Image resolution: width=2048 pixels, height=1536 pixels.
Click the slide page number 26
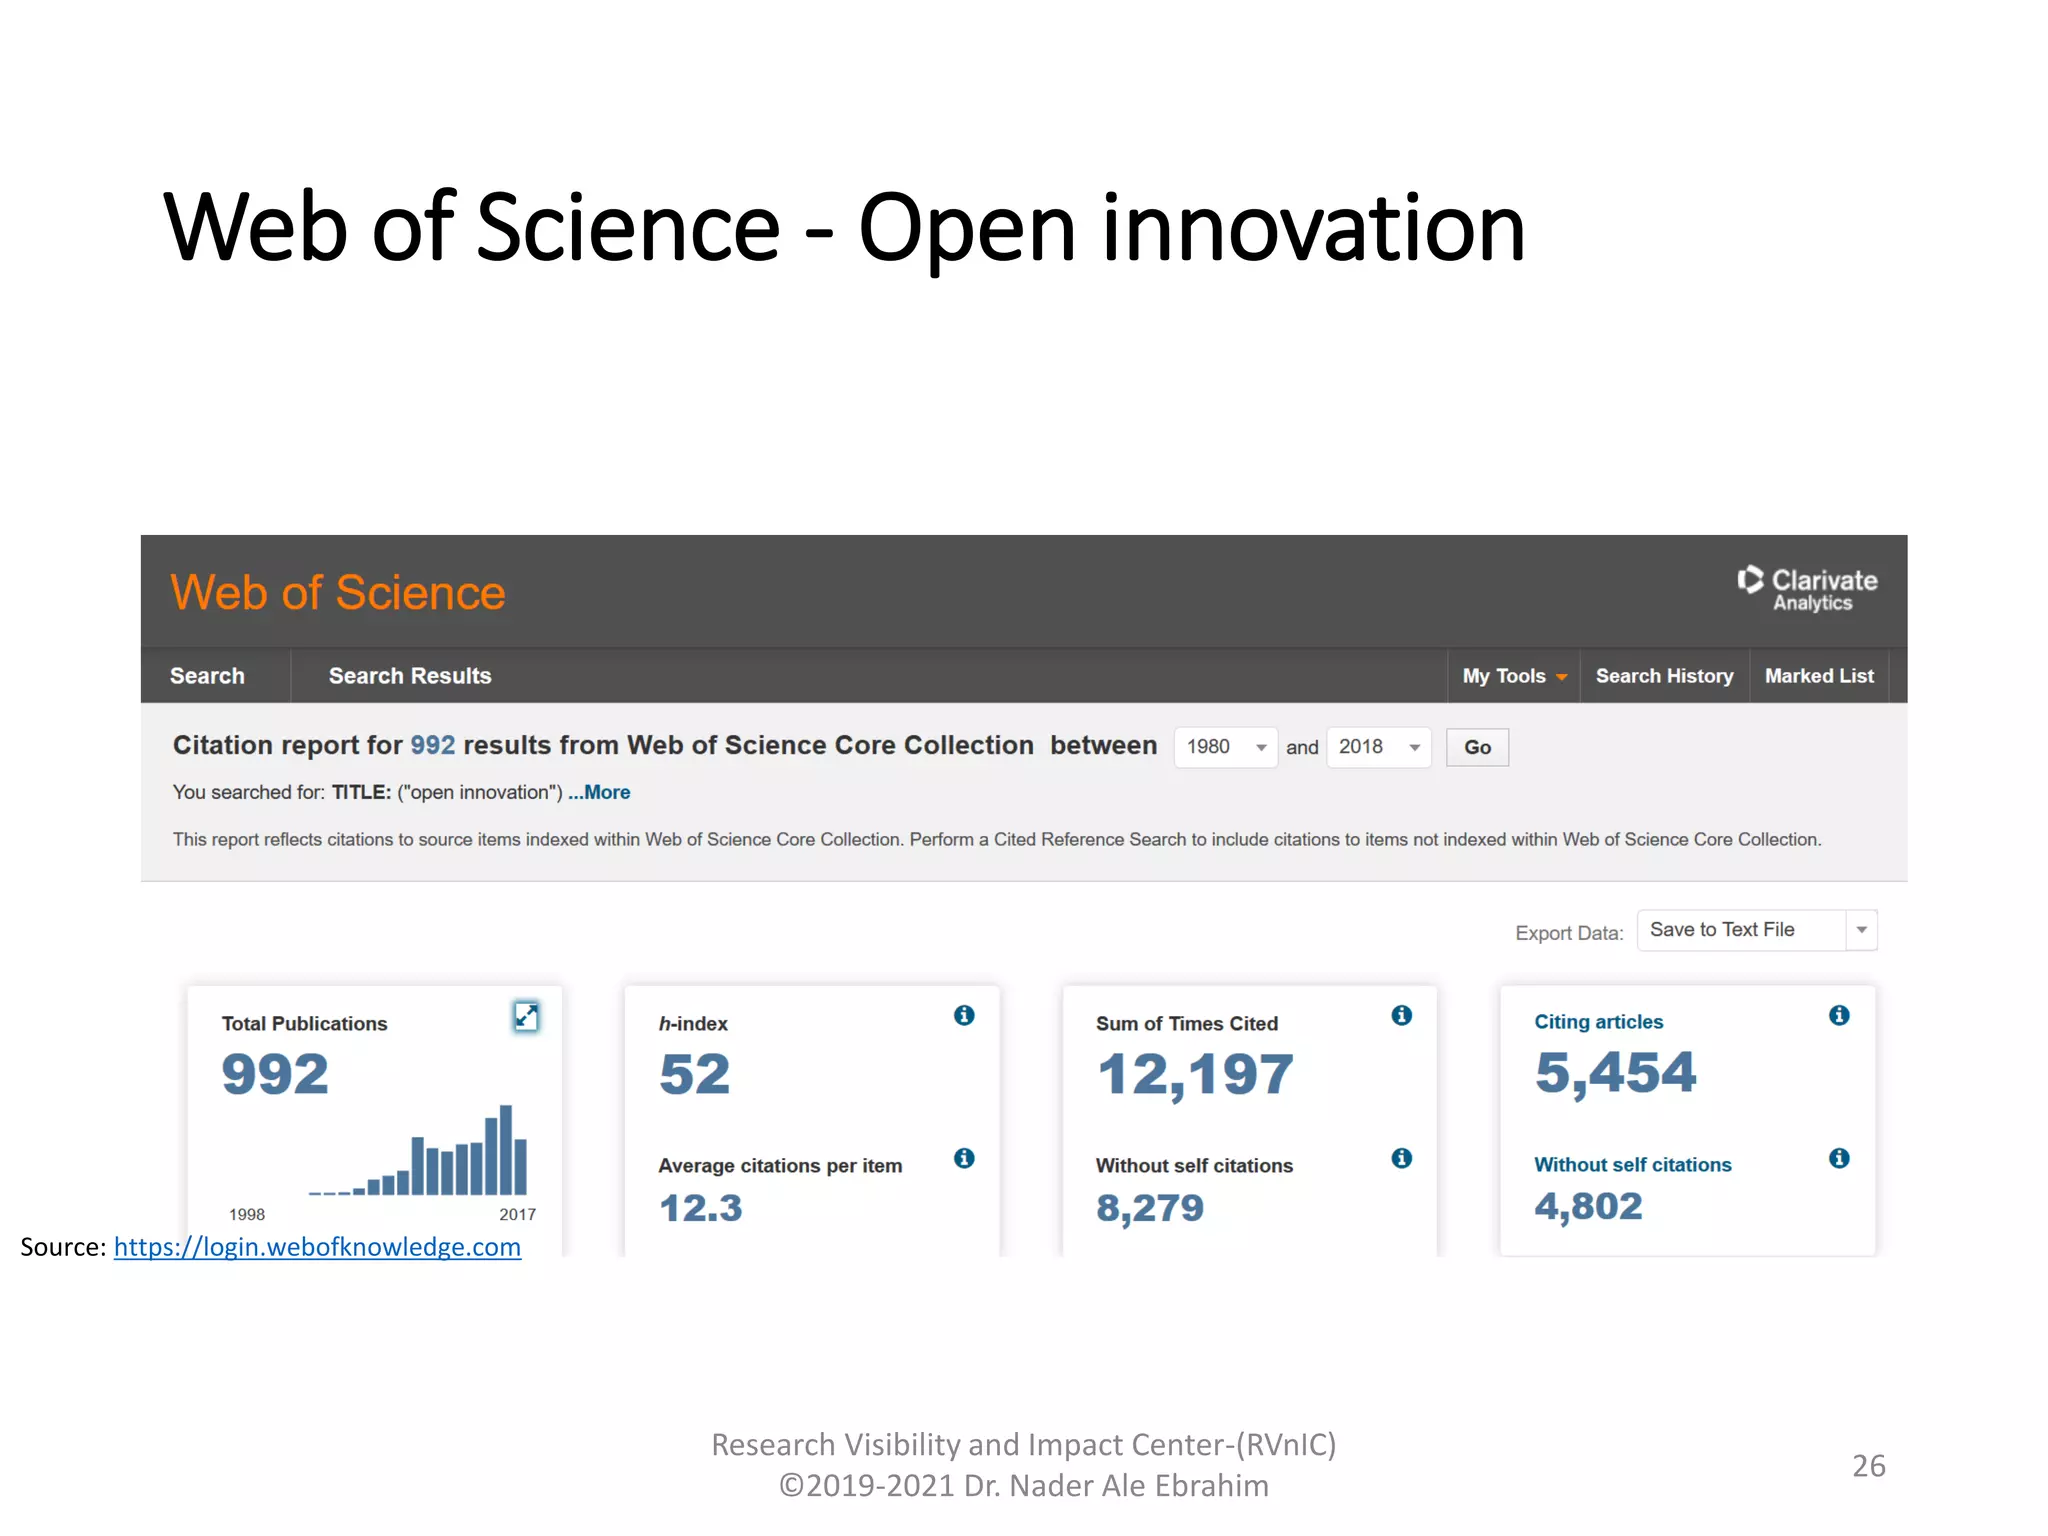pyautogui.click(x=1869, y=1466)
